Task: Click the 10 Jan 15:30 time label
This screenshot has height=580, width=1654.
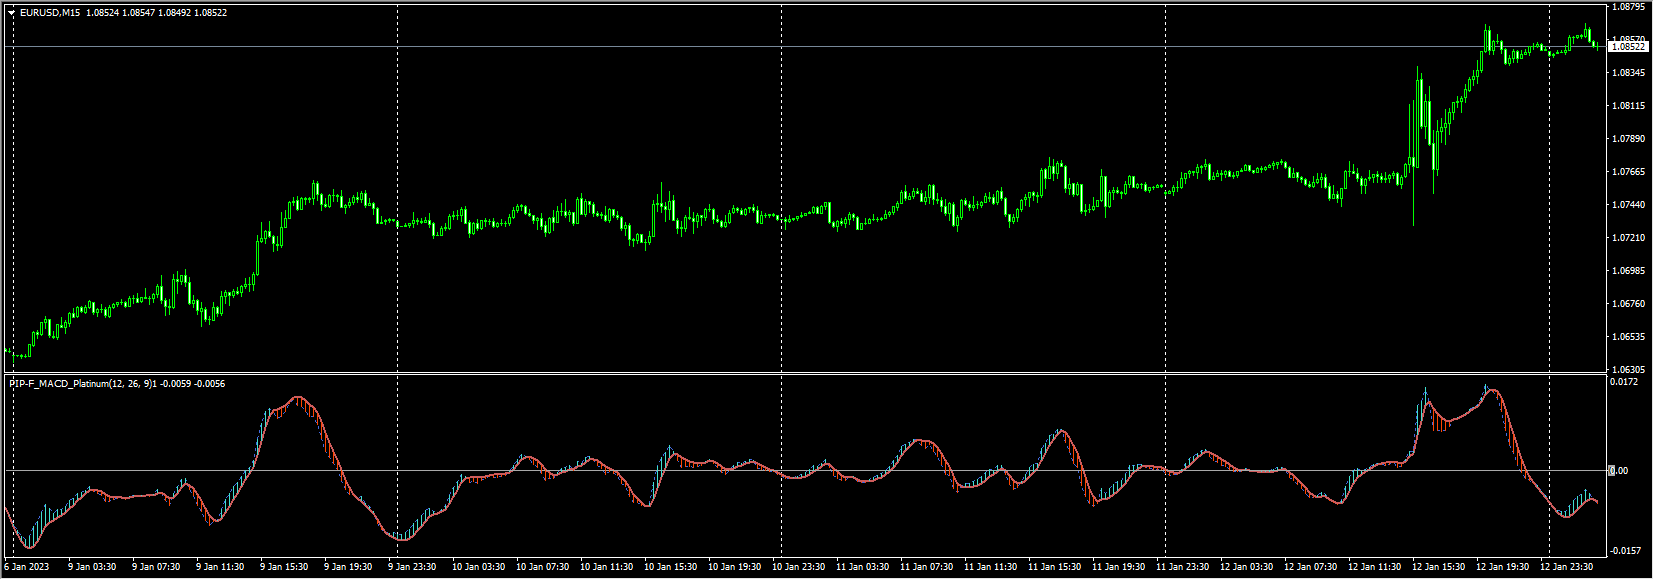Action: [x=670, y=567]
